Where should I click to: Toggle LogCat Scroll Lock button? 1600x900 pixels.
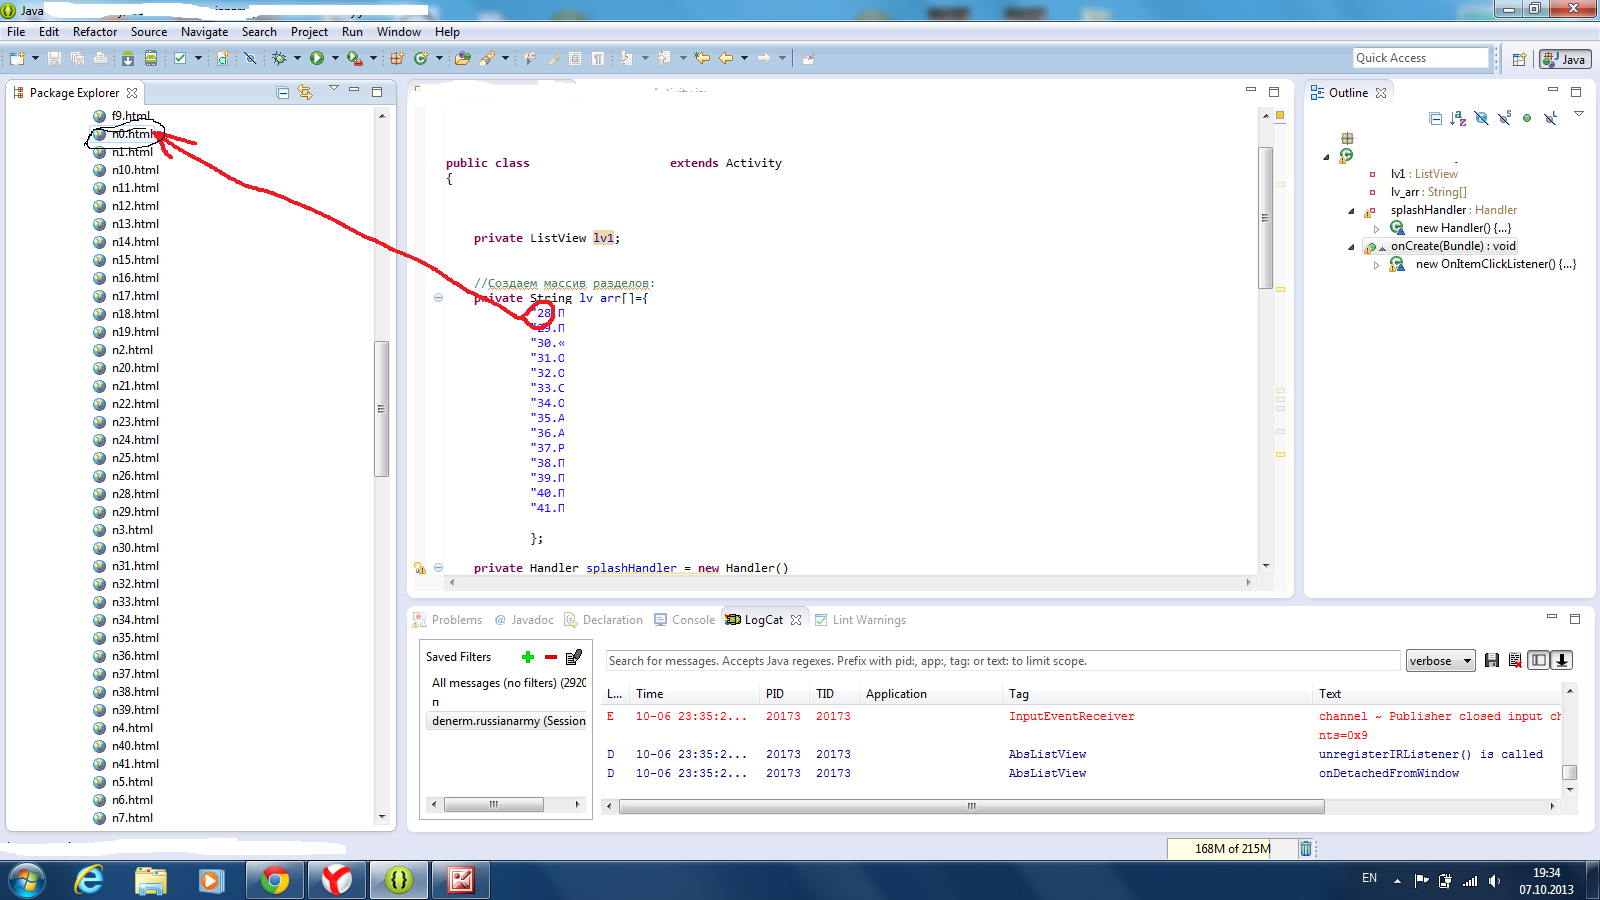pyautogui.click(x=1562, y=660)
